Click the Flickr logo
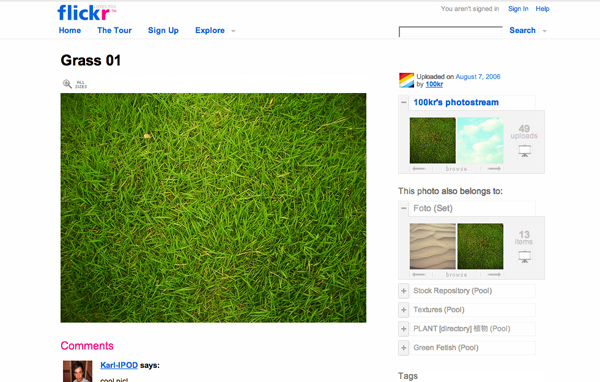This screenshot has width=600, height=382. pyautogui.click(x=86, y=13)
